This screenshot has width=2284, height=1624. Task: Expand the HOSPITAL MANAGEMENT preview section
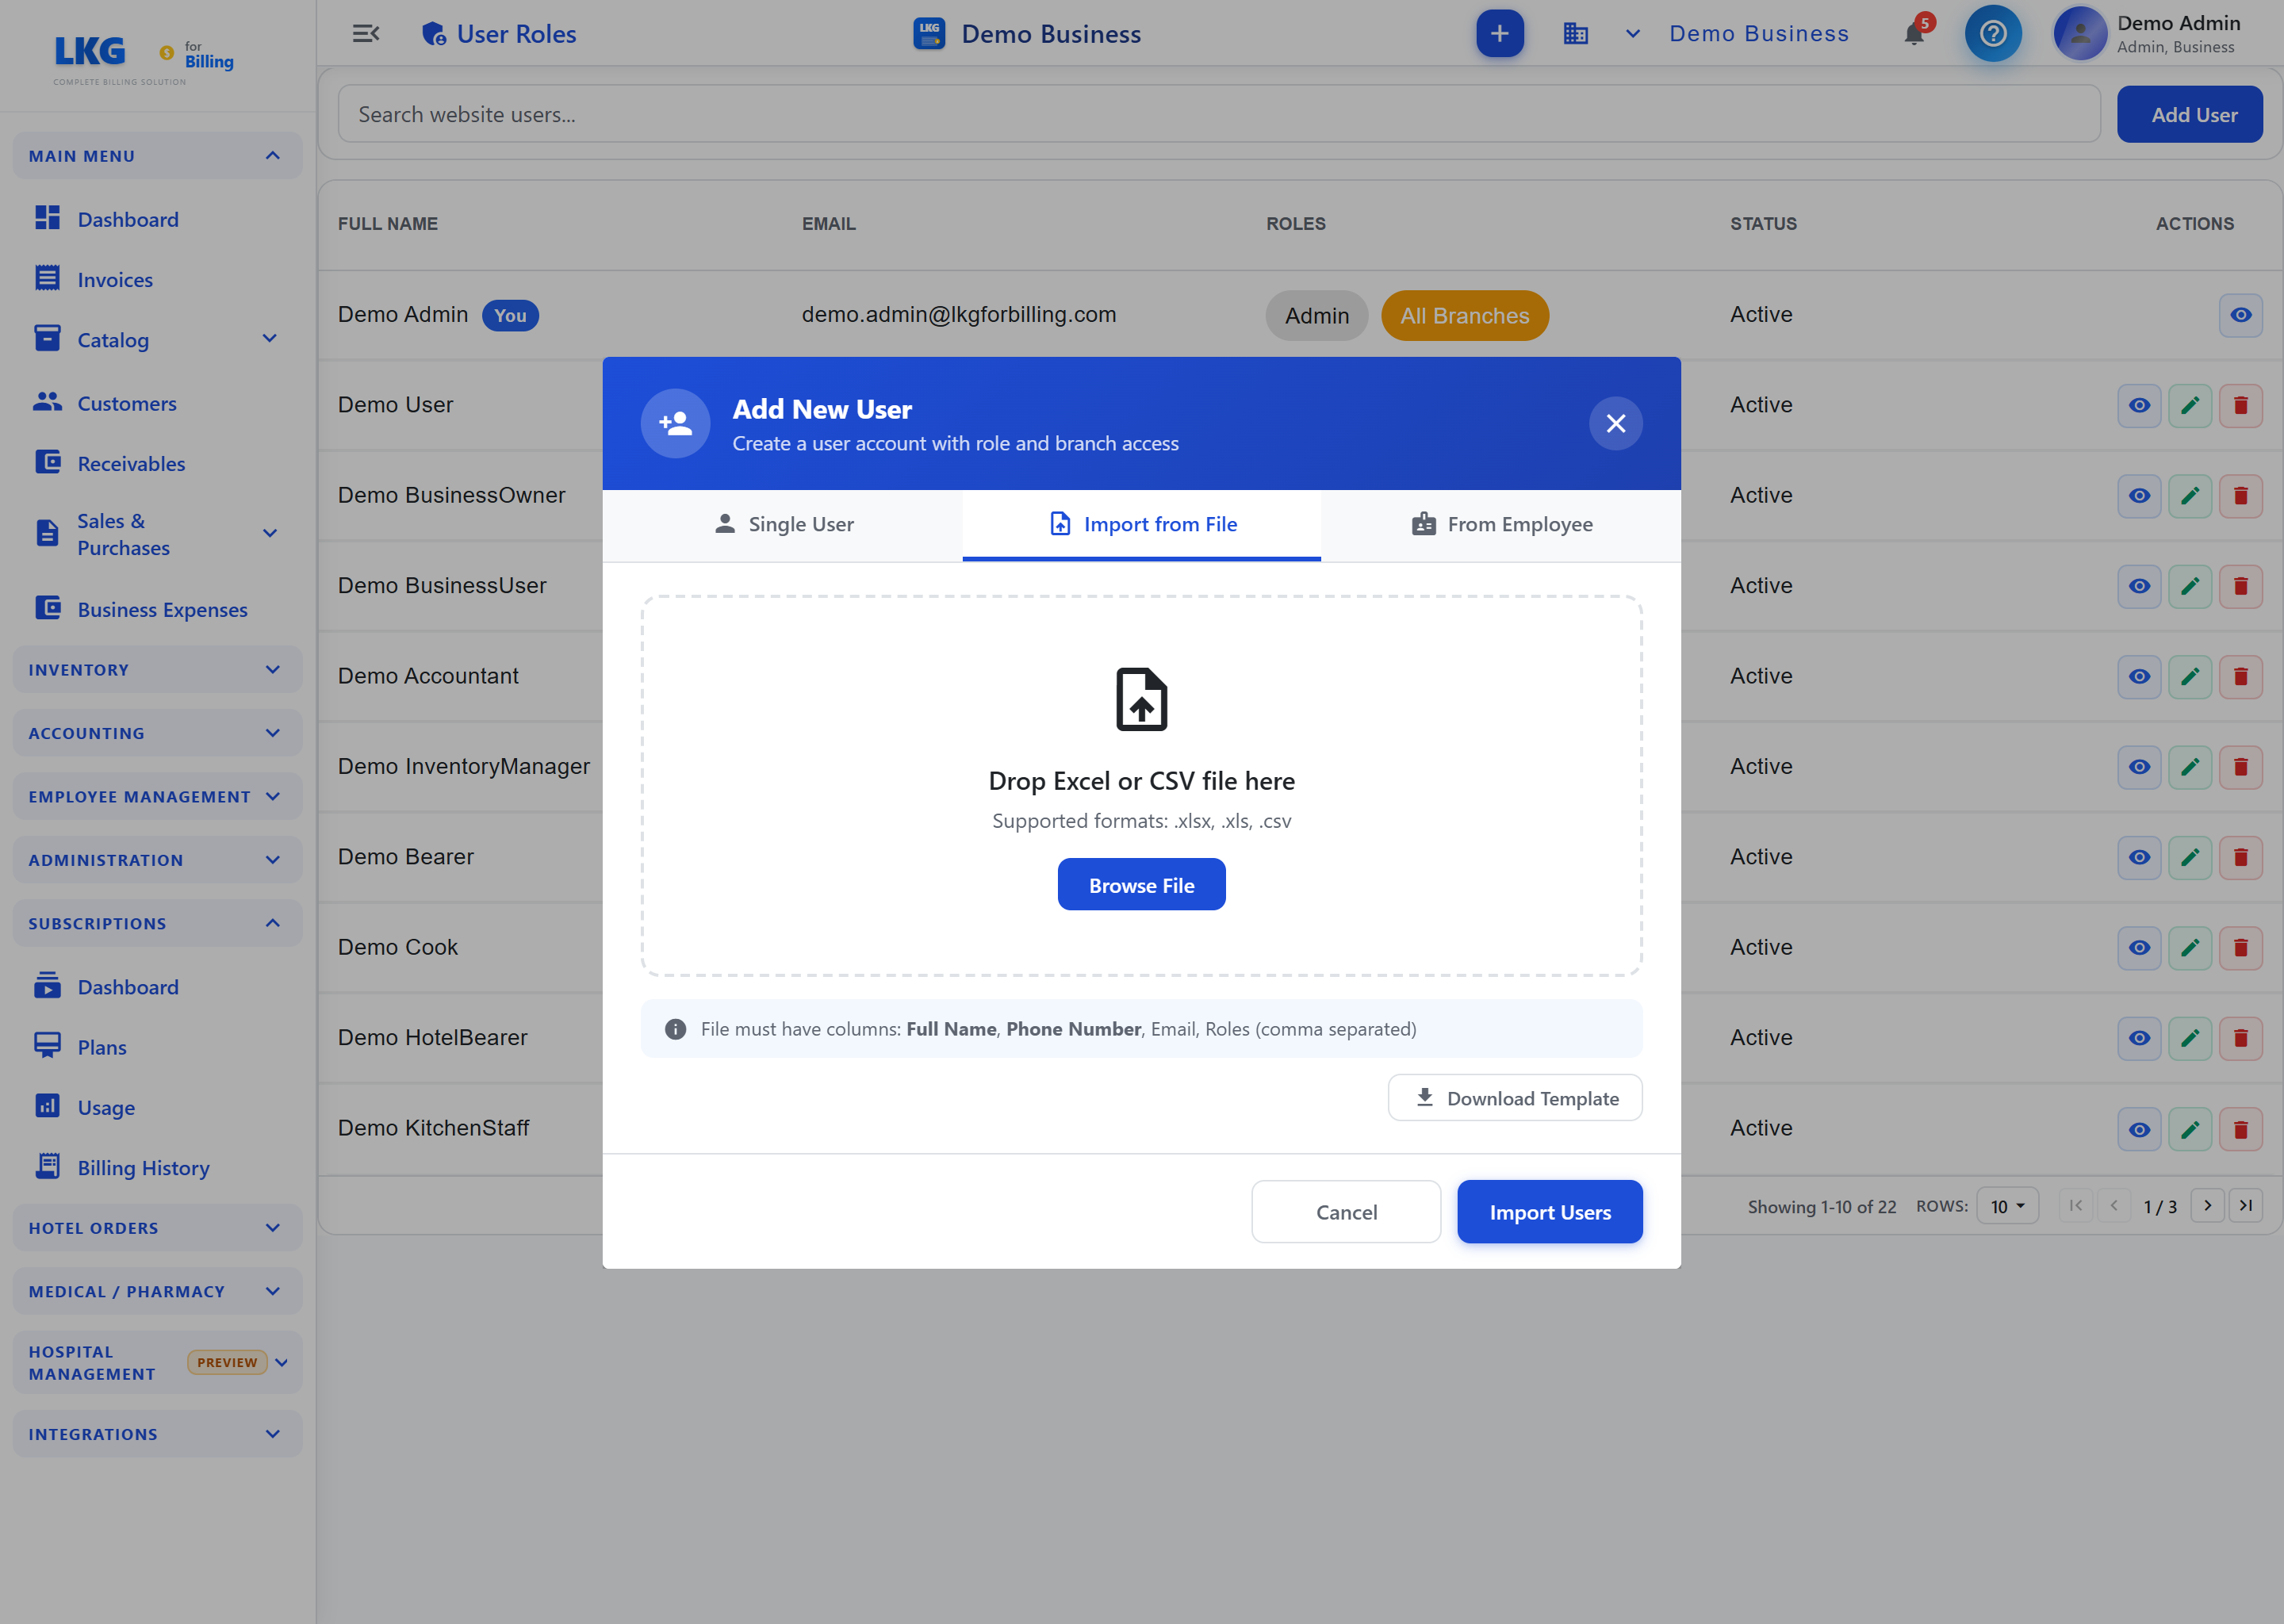157,1362
